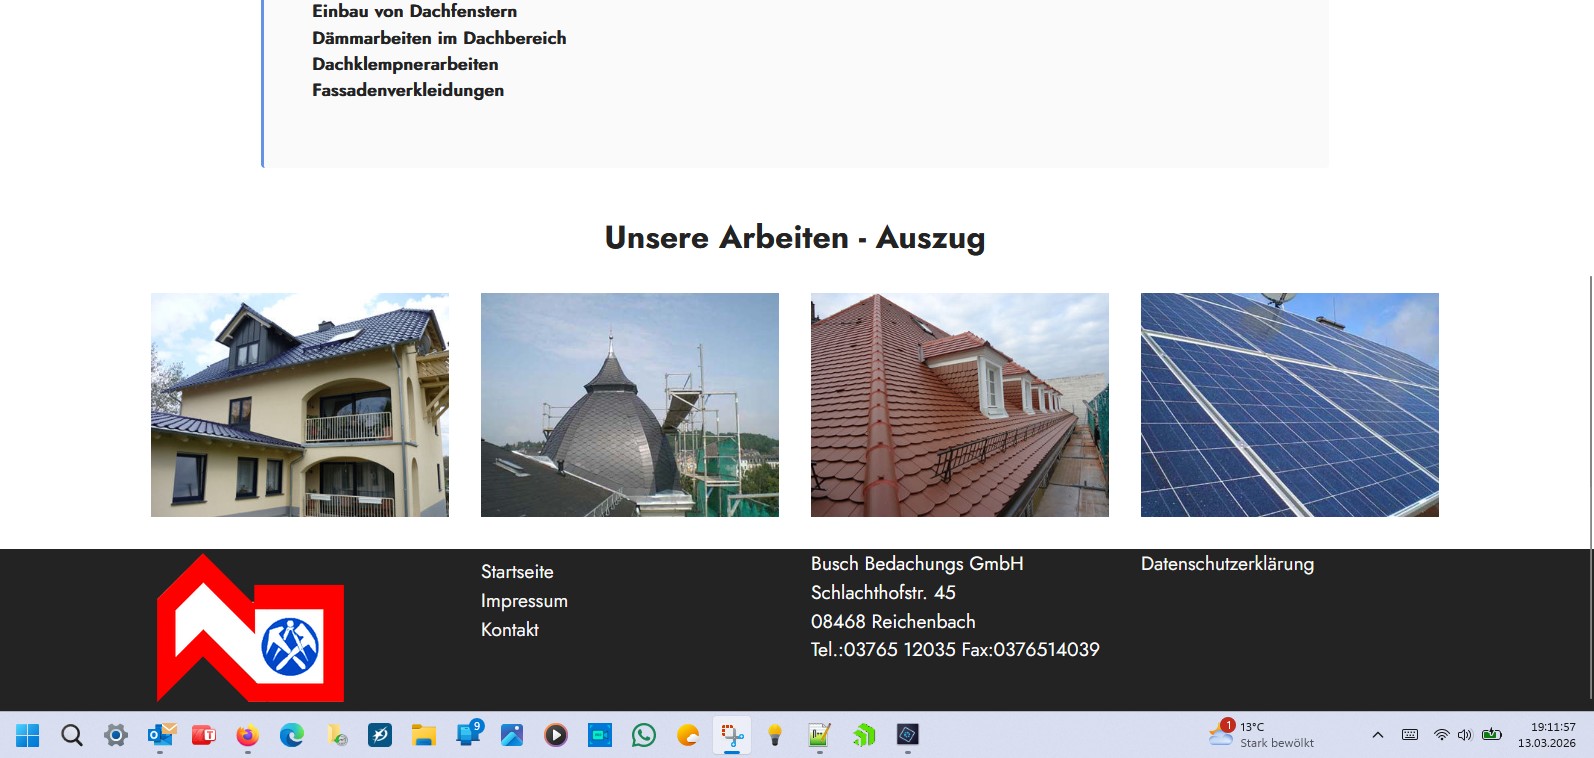Go to the Kontakt page
This screenshot has width=1594, height=758.
pyautogui.click(x=509, y=630)
